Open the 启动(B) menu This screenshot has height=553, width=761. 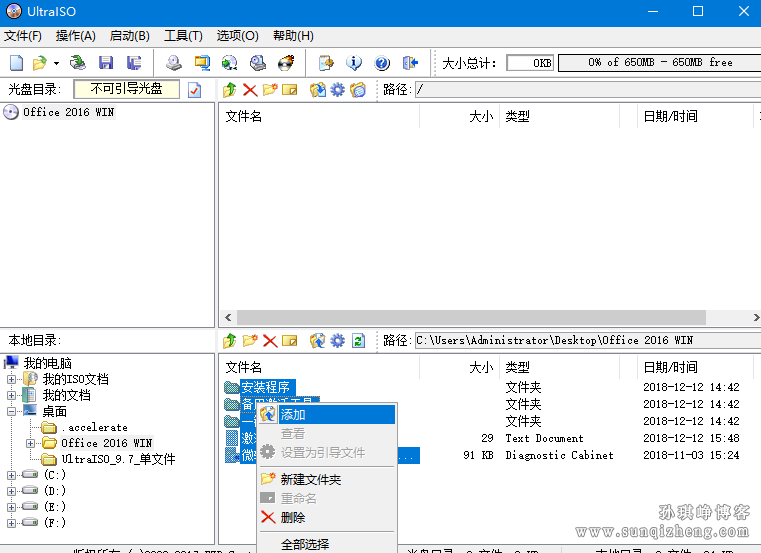point(130,36)
